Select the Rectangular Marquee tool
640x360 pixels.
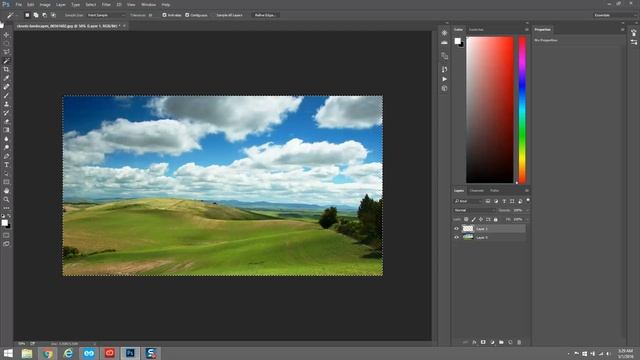[x=6, y=43]
